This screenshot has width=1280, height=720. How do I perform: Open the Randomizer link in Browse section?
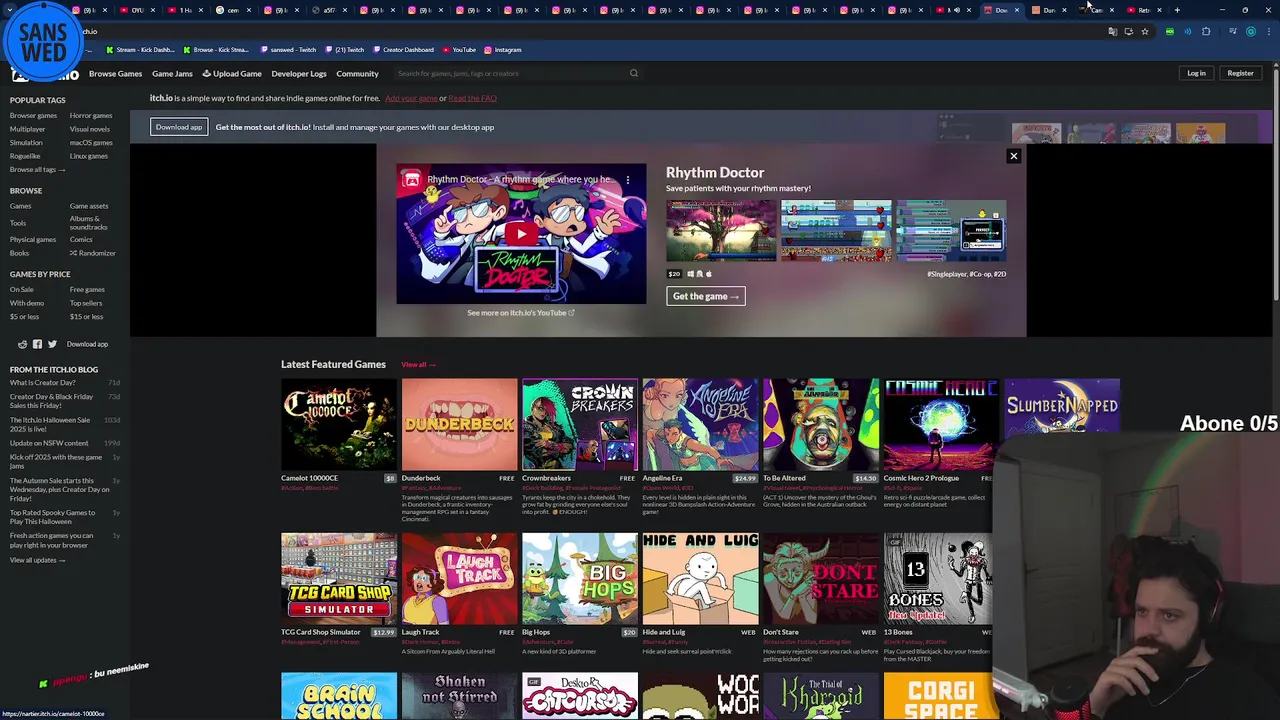click(x=93, y=253)
